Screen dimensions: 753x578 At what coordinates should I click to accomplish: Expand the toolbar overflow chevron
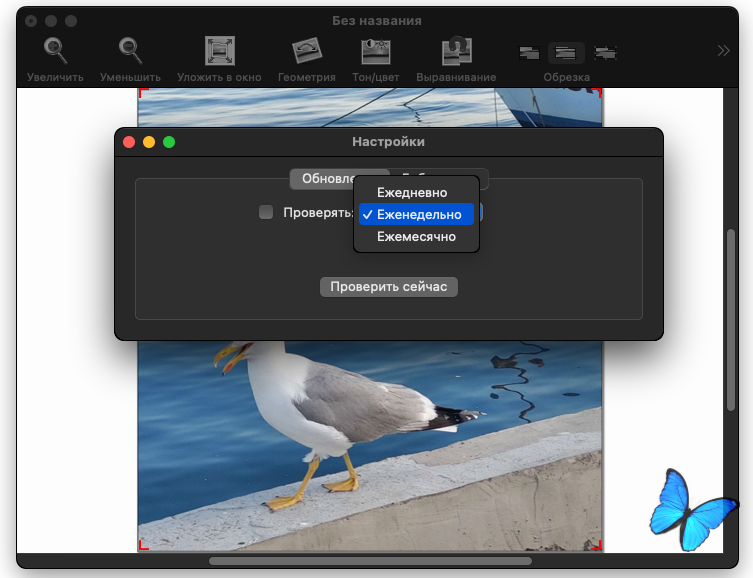(724, 51)
